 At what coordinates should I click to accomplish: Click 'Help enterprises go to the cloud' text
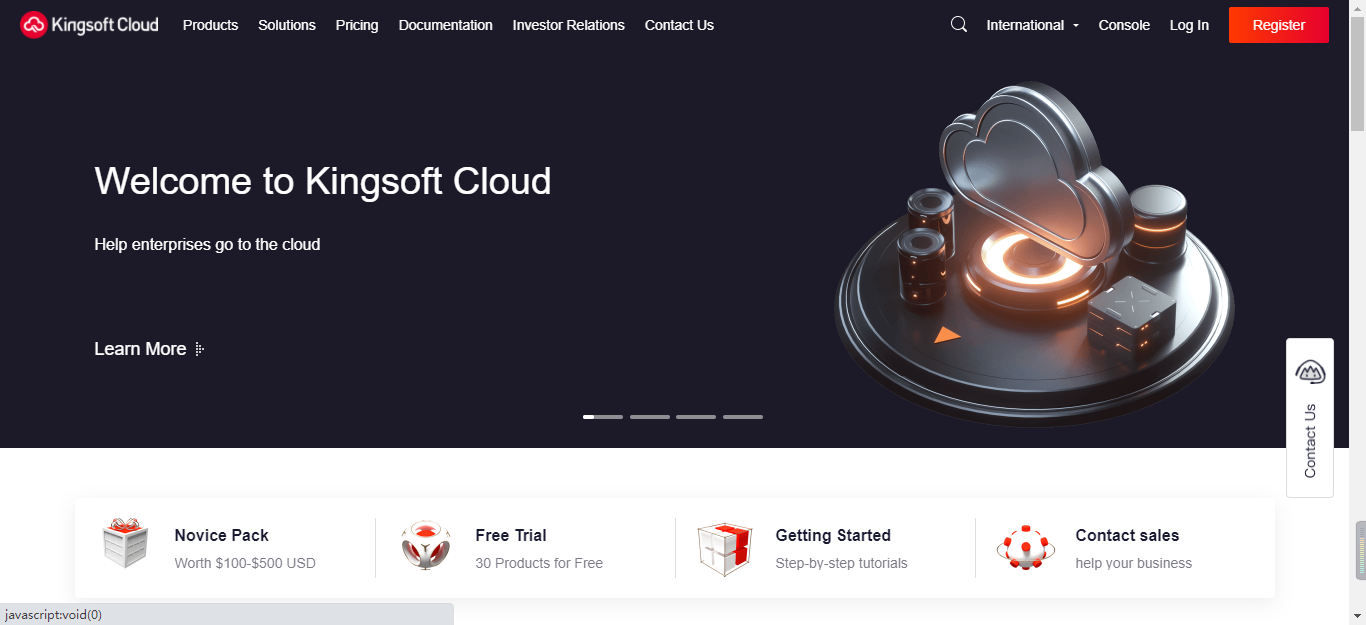click(207, 244)
